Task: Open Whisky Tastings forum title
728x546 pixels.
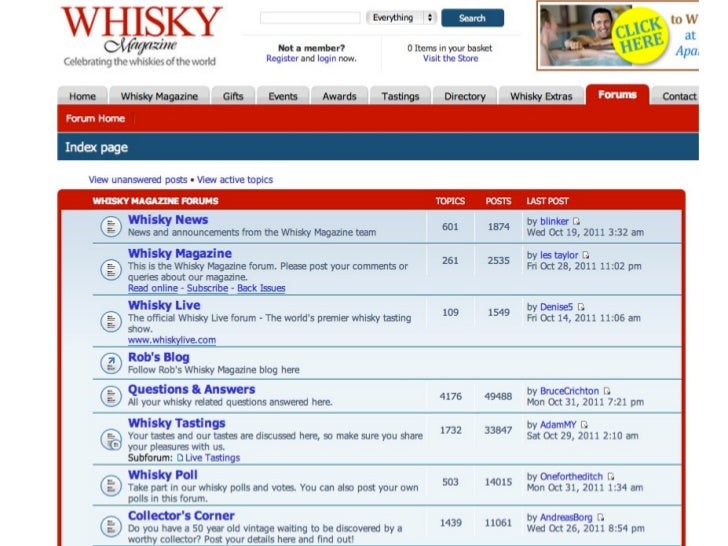Action: [x=177, y=423]
